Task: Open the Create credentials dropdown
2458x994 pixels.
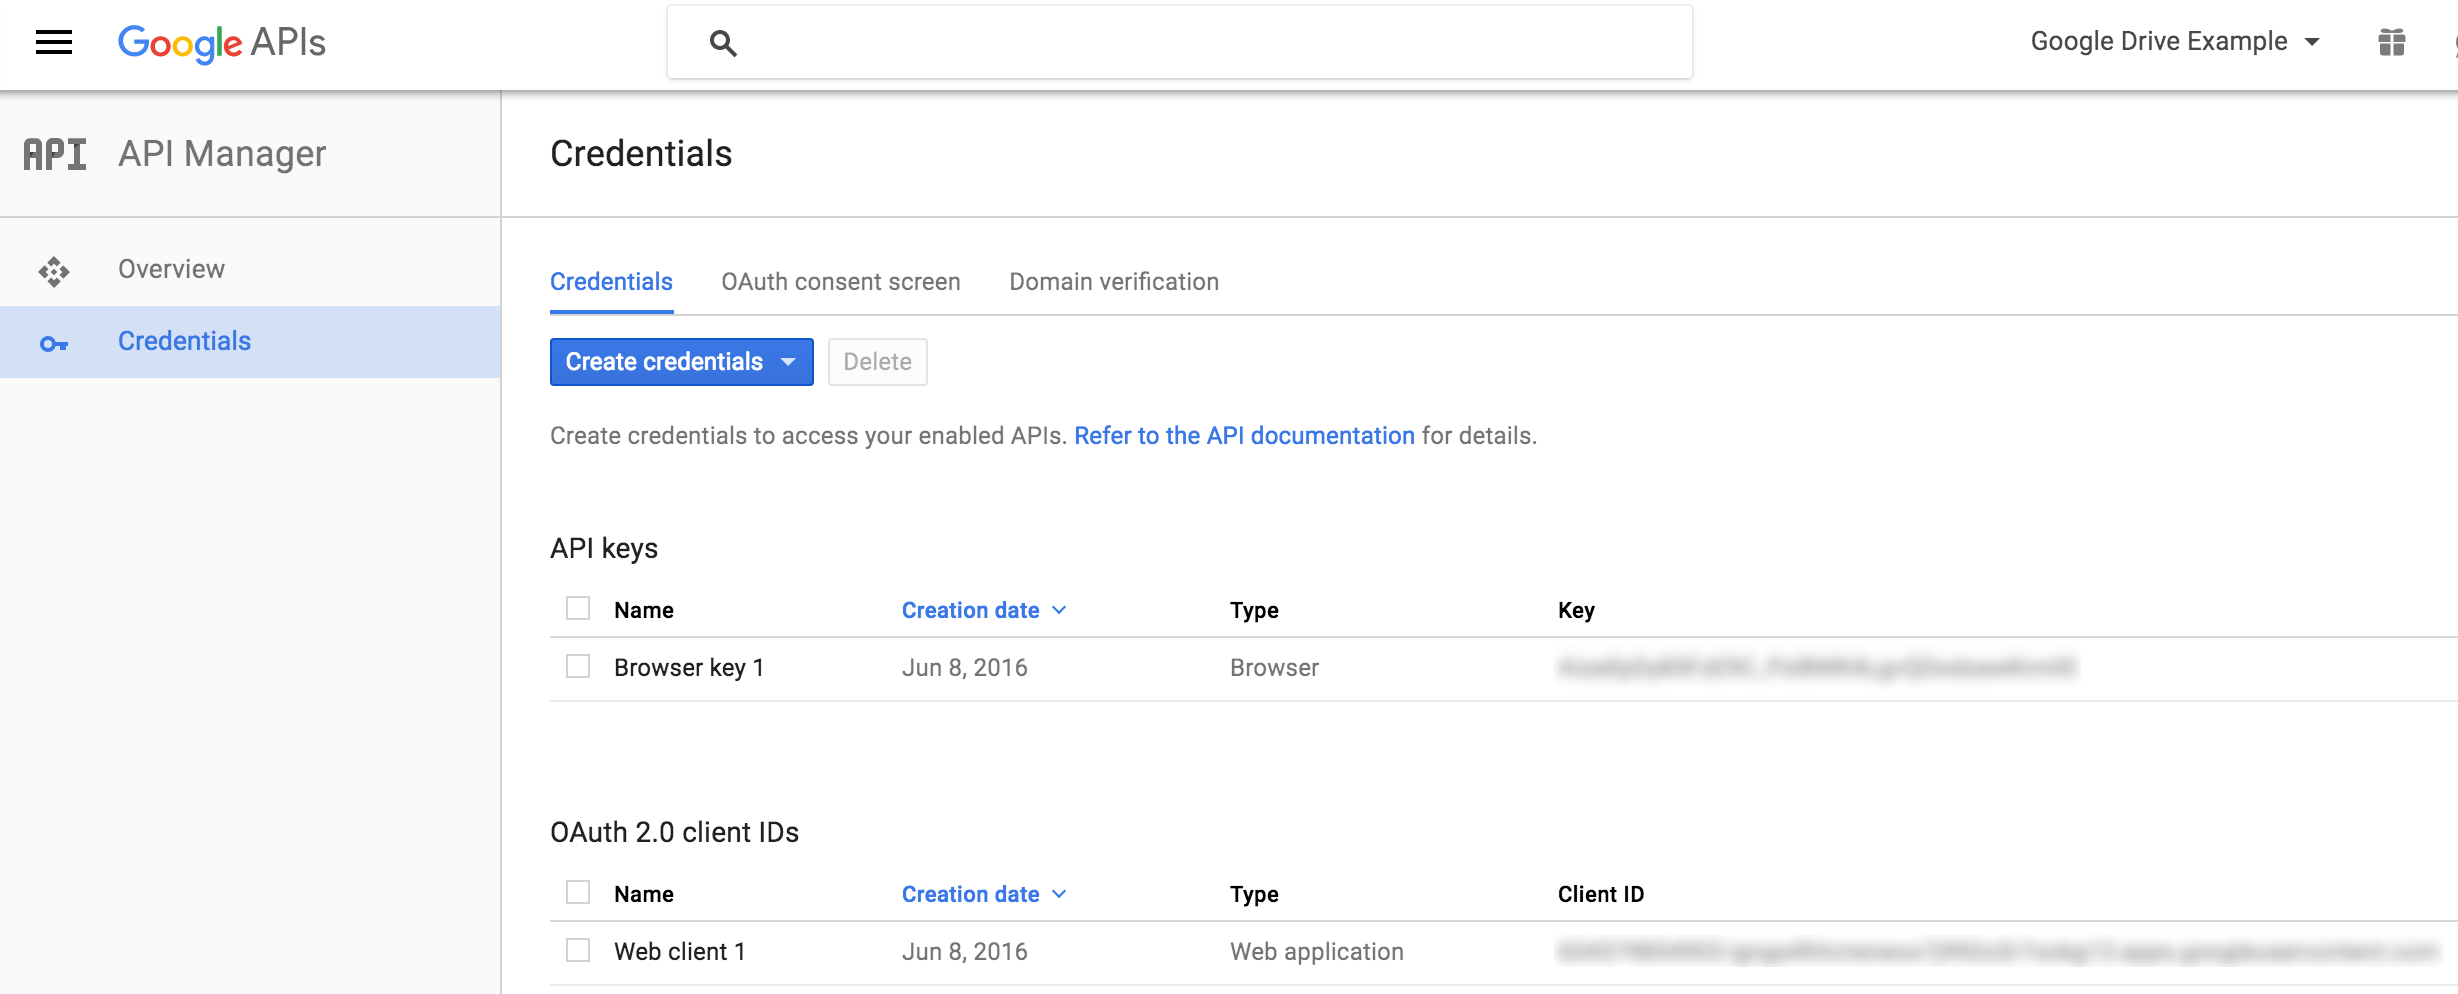Action: click(x=681, y=362)
